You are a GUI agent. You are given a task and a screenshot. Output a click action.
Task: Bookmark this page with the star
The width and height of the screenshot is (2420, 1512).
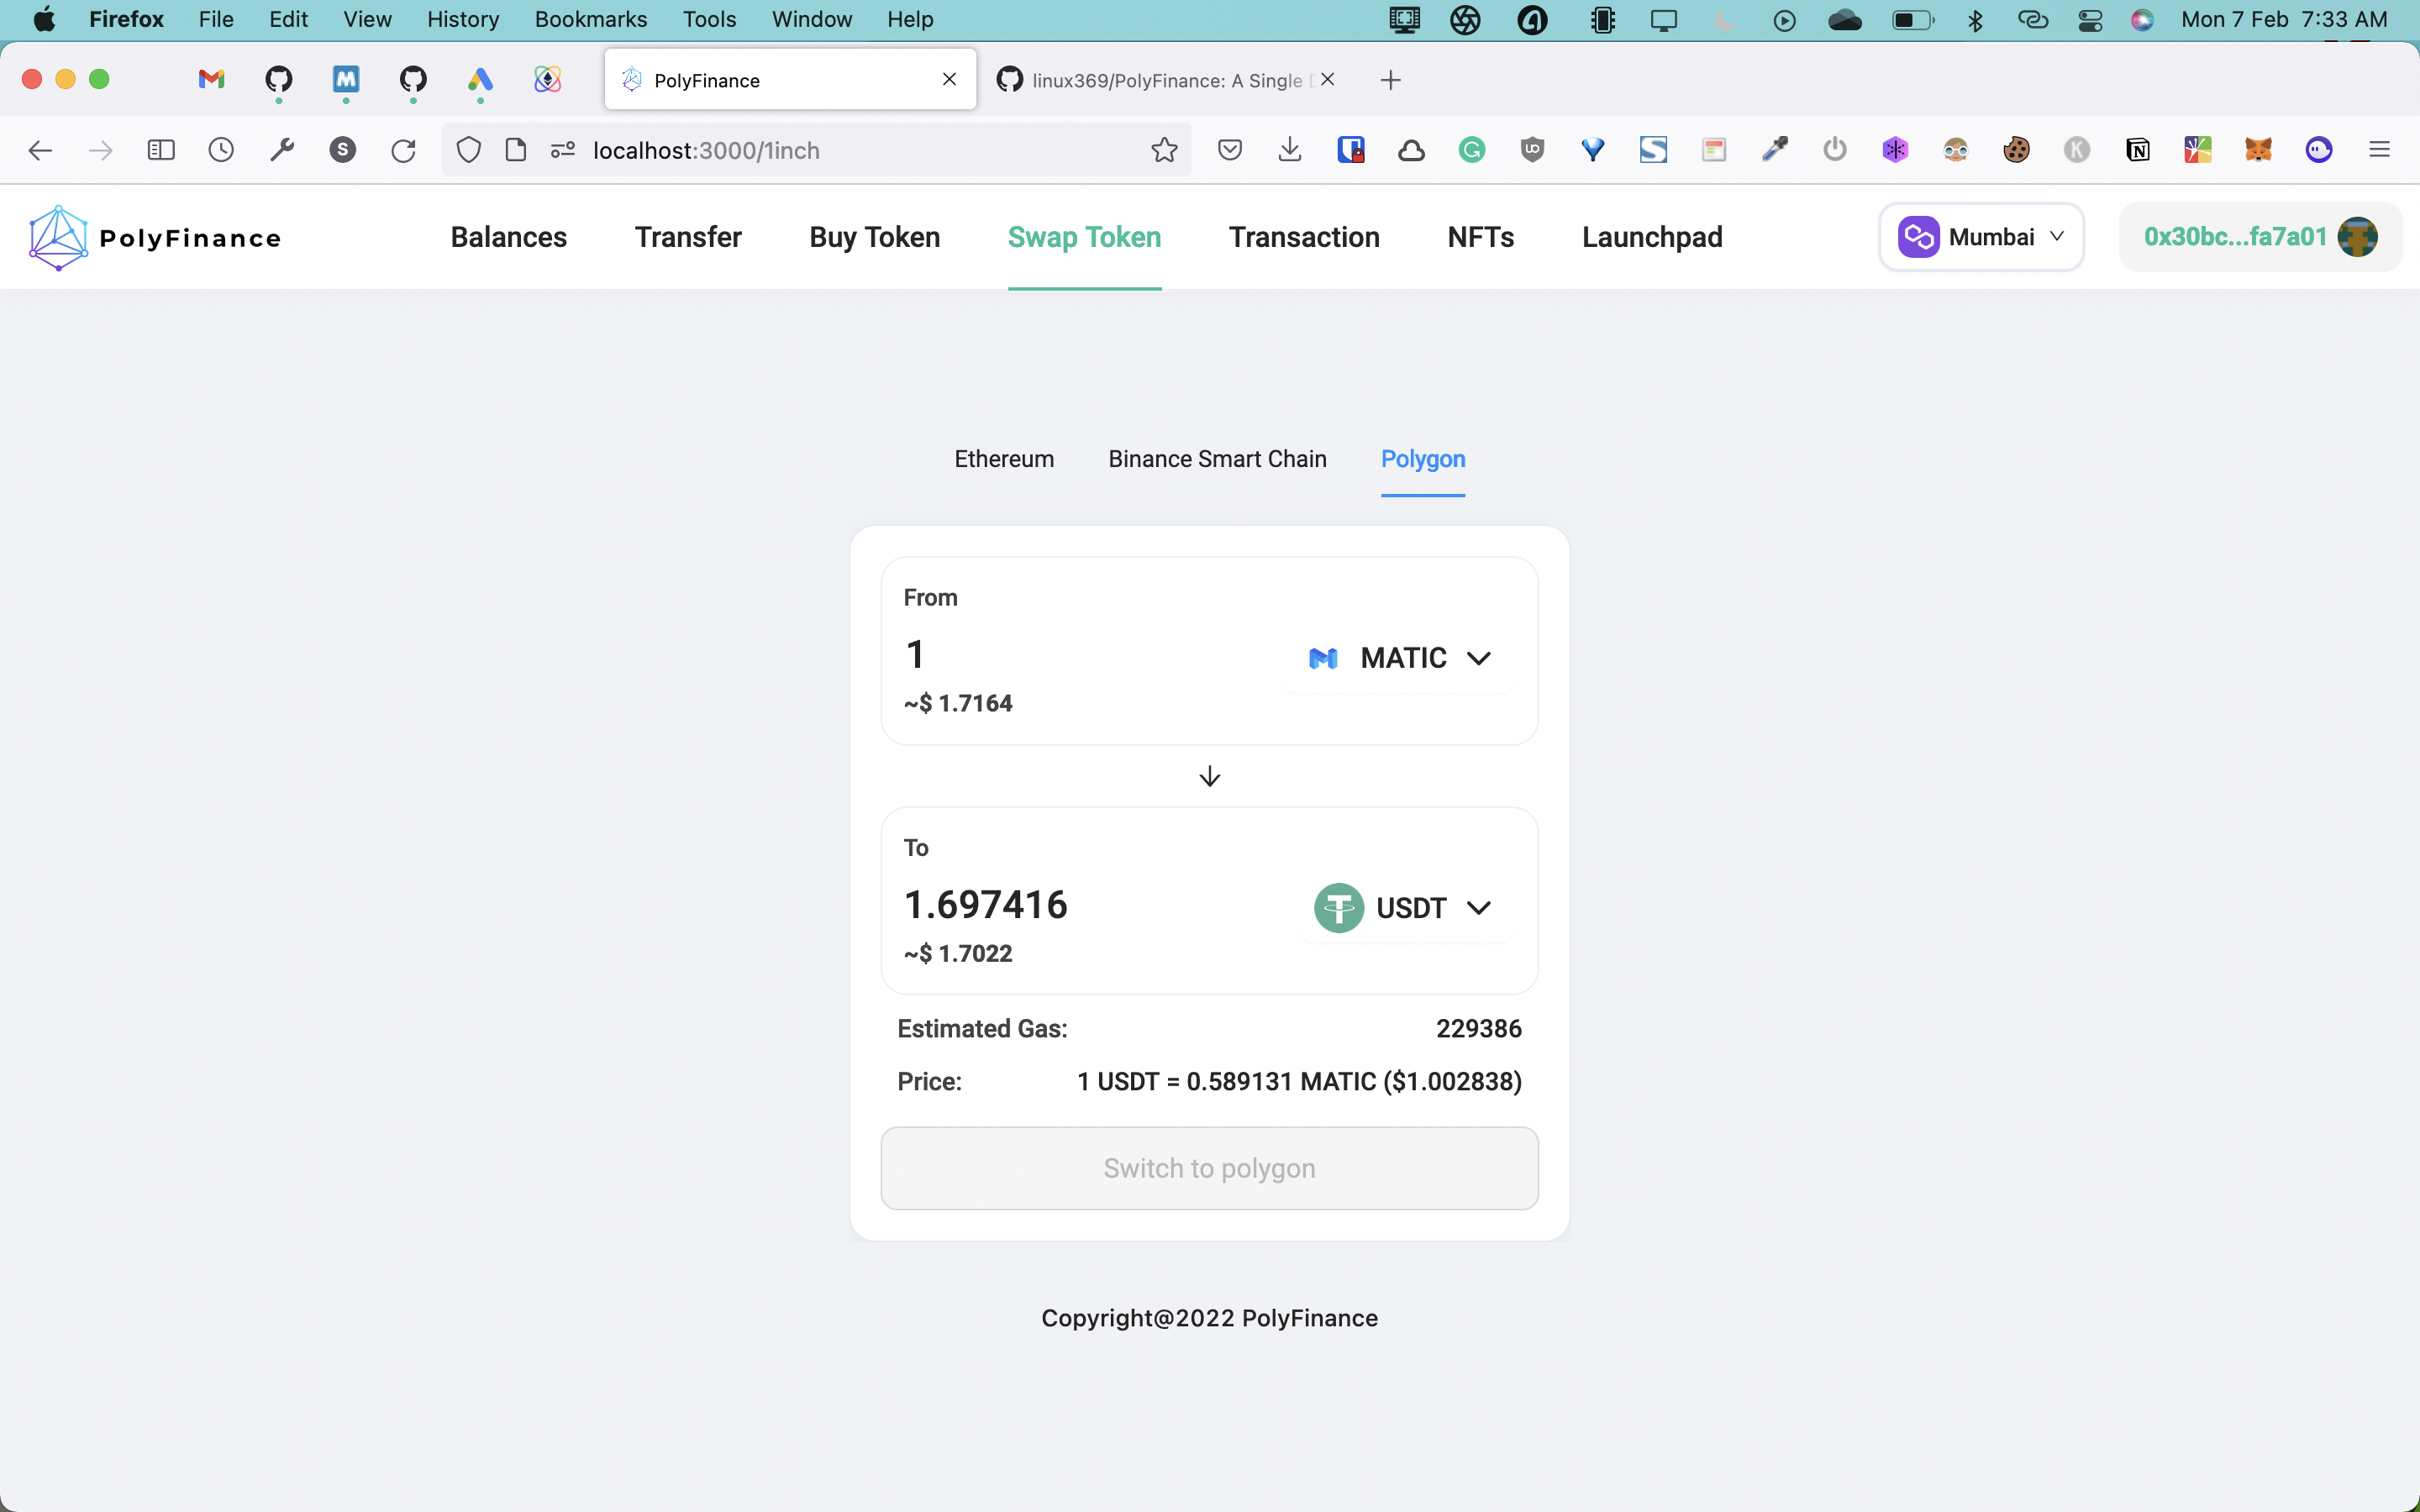(x=1164, y=150)
